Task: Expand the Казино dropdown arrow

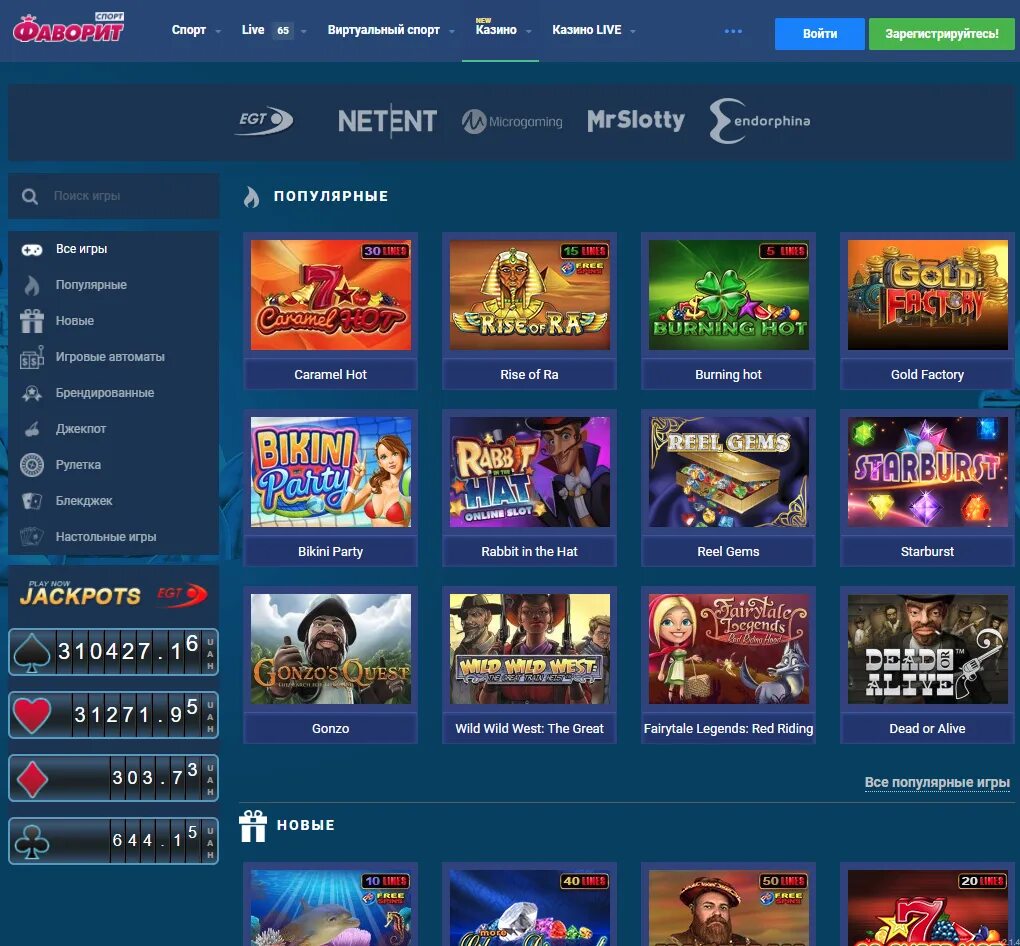Action: pyautogui.click(x=529, y=31)
